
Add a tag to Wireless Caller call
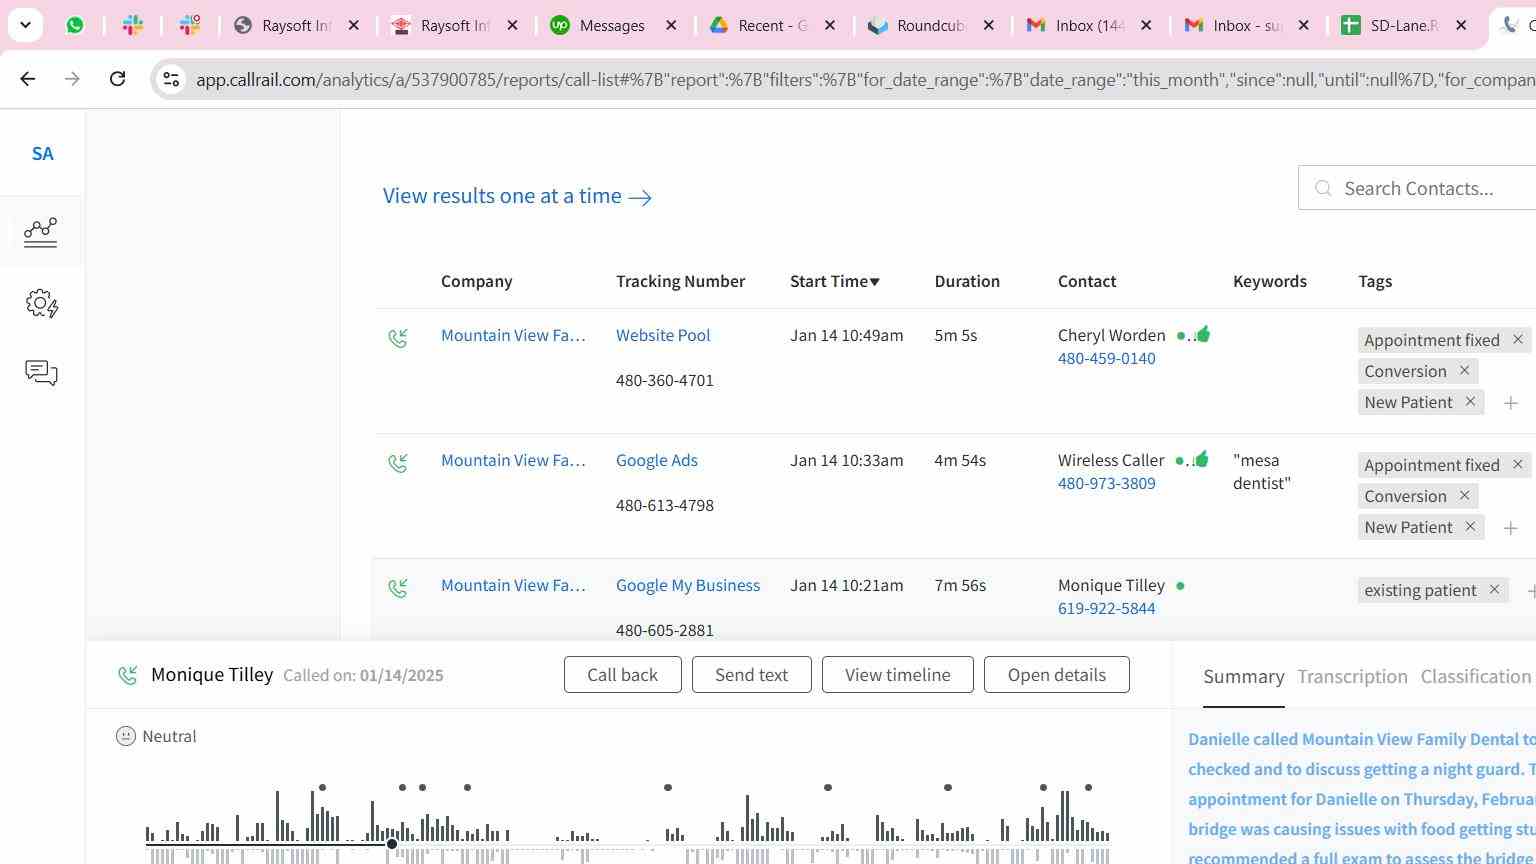1511,528
